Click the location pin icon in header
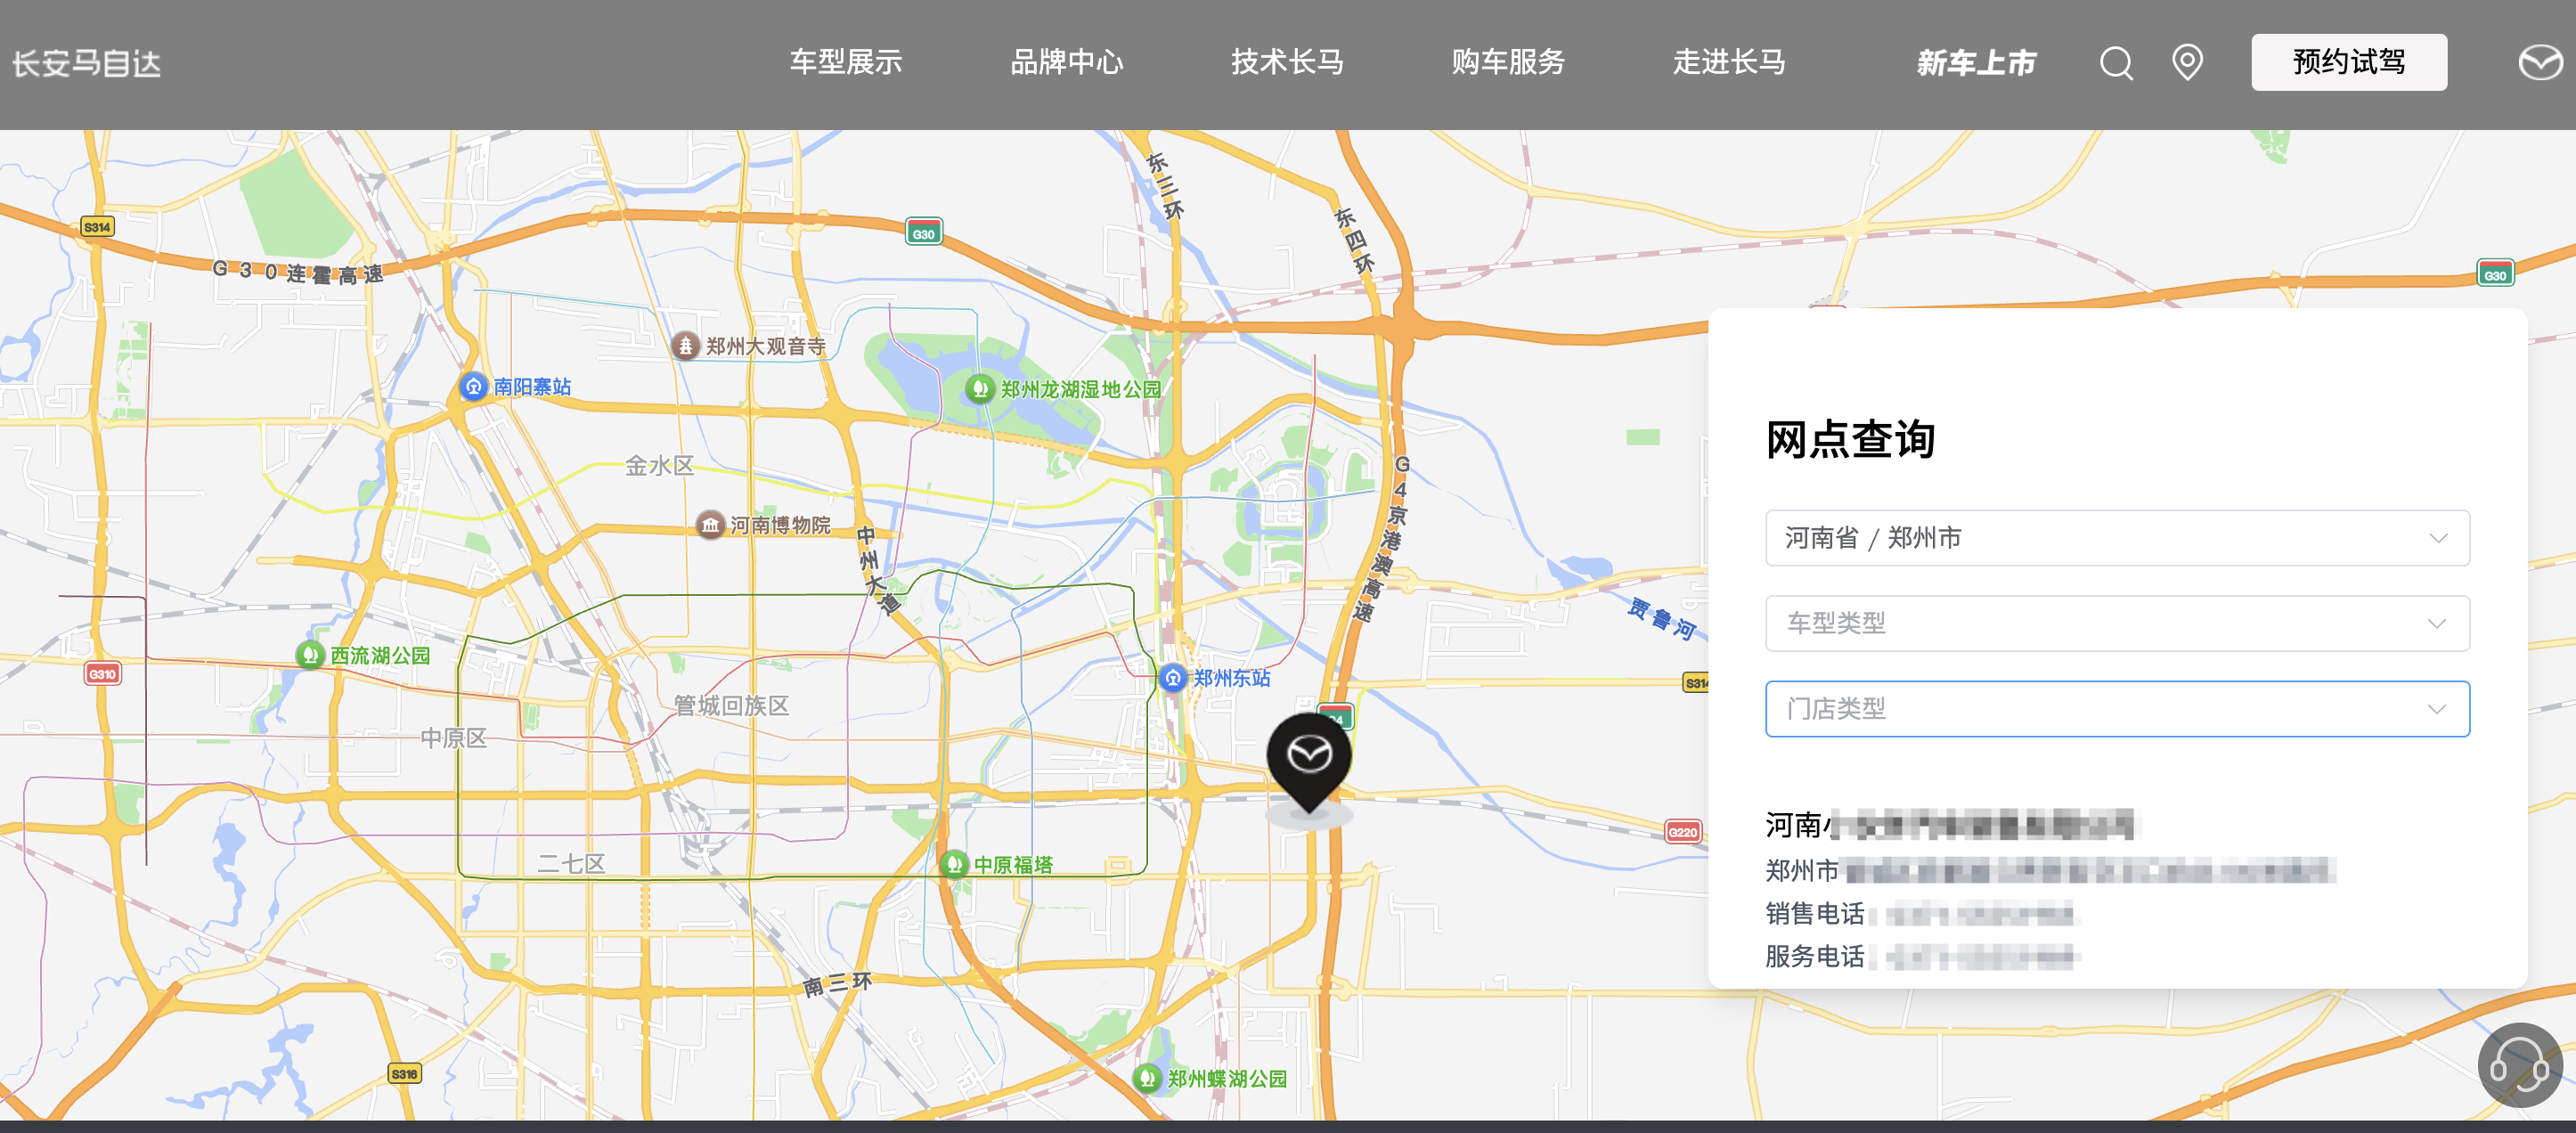2576x1133 pixels. [2187, 62]
